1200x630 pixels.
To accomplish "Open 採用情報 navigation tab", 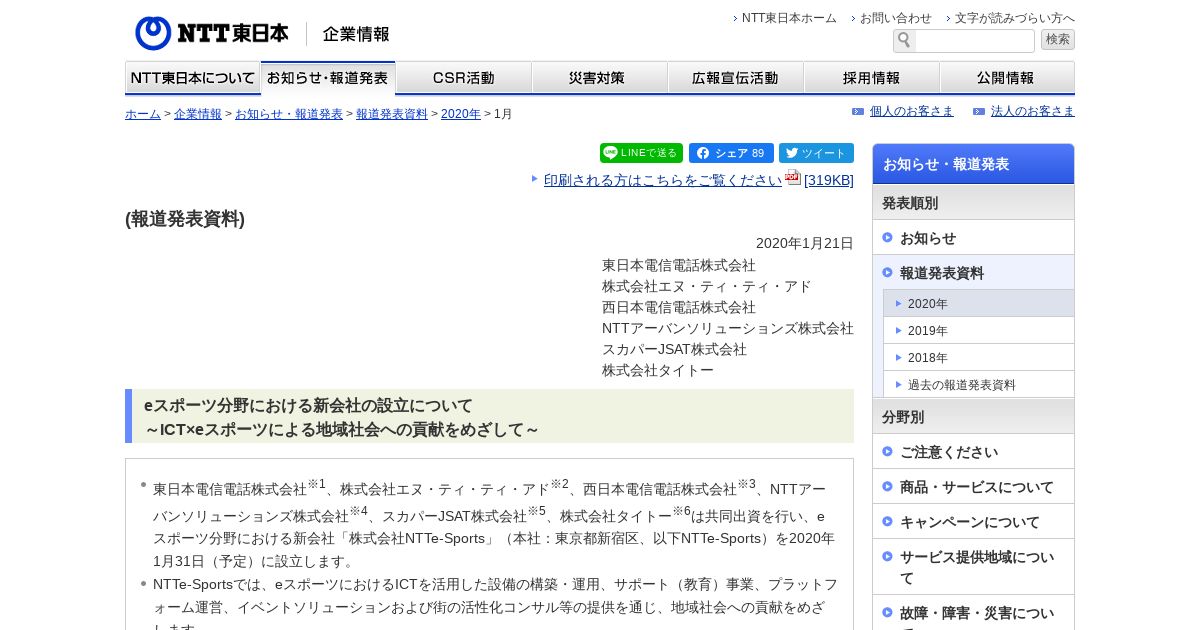I will tap(872, 77).
